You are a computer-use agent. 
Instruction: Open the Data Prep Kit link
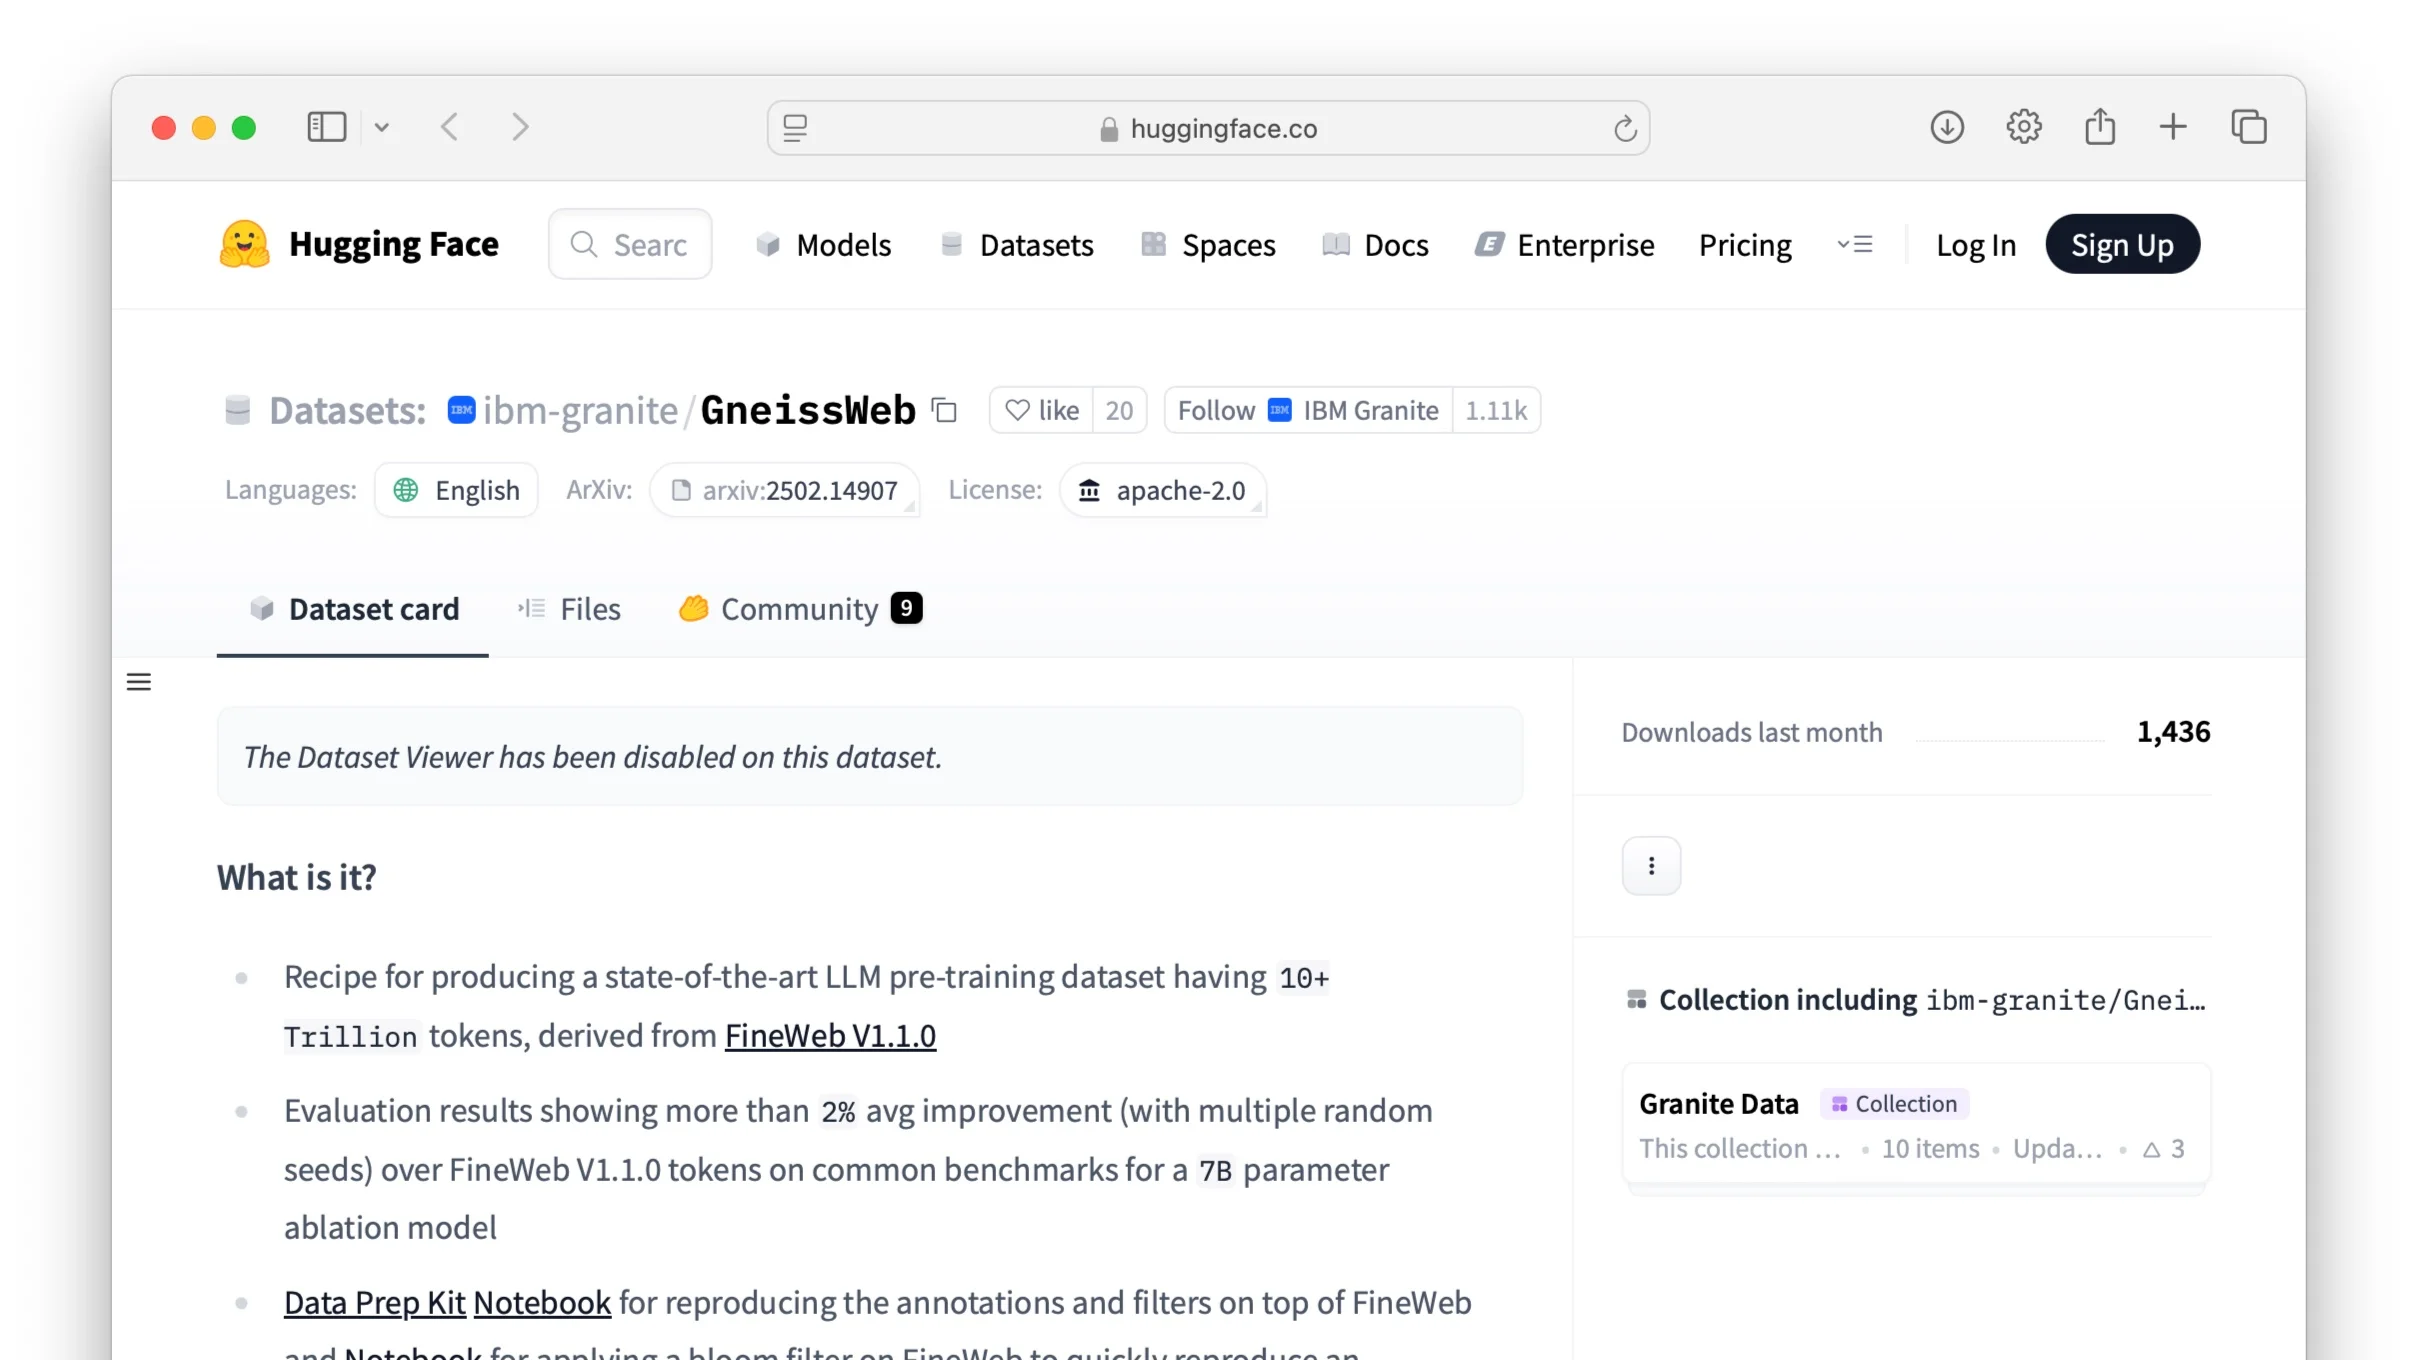coord(375,1302)
